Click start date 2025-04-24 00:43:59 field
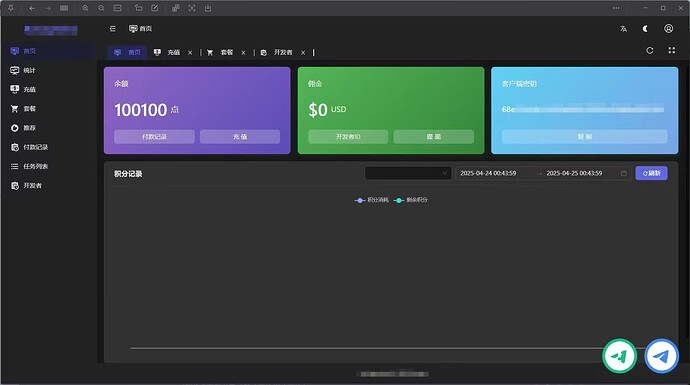This screenshot has width=690, height=385. pyautogui.click(x=488, y=173)
